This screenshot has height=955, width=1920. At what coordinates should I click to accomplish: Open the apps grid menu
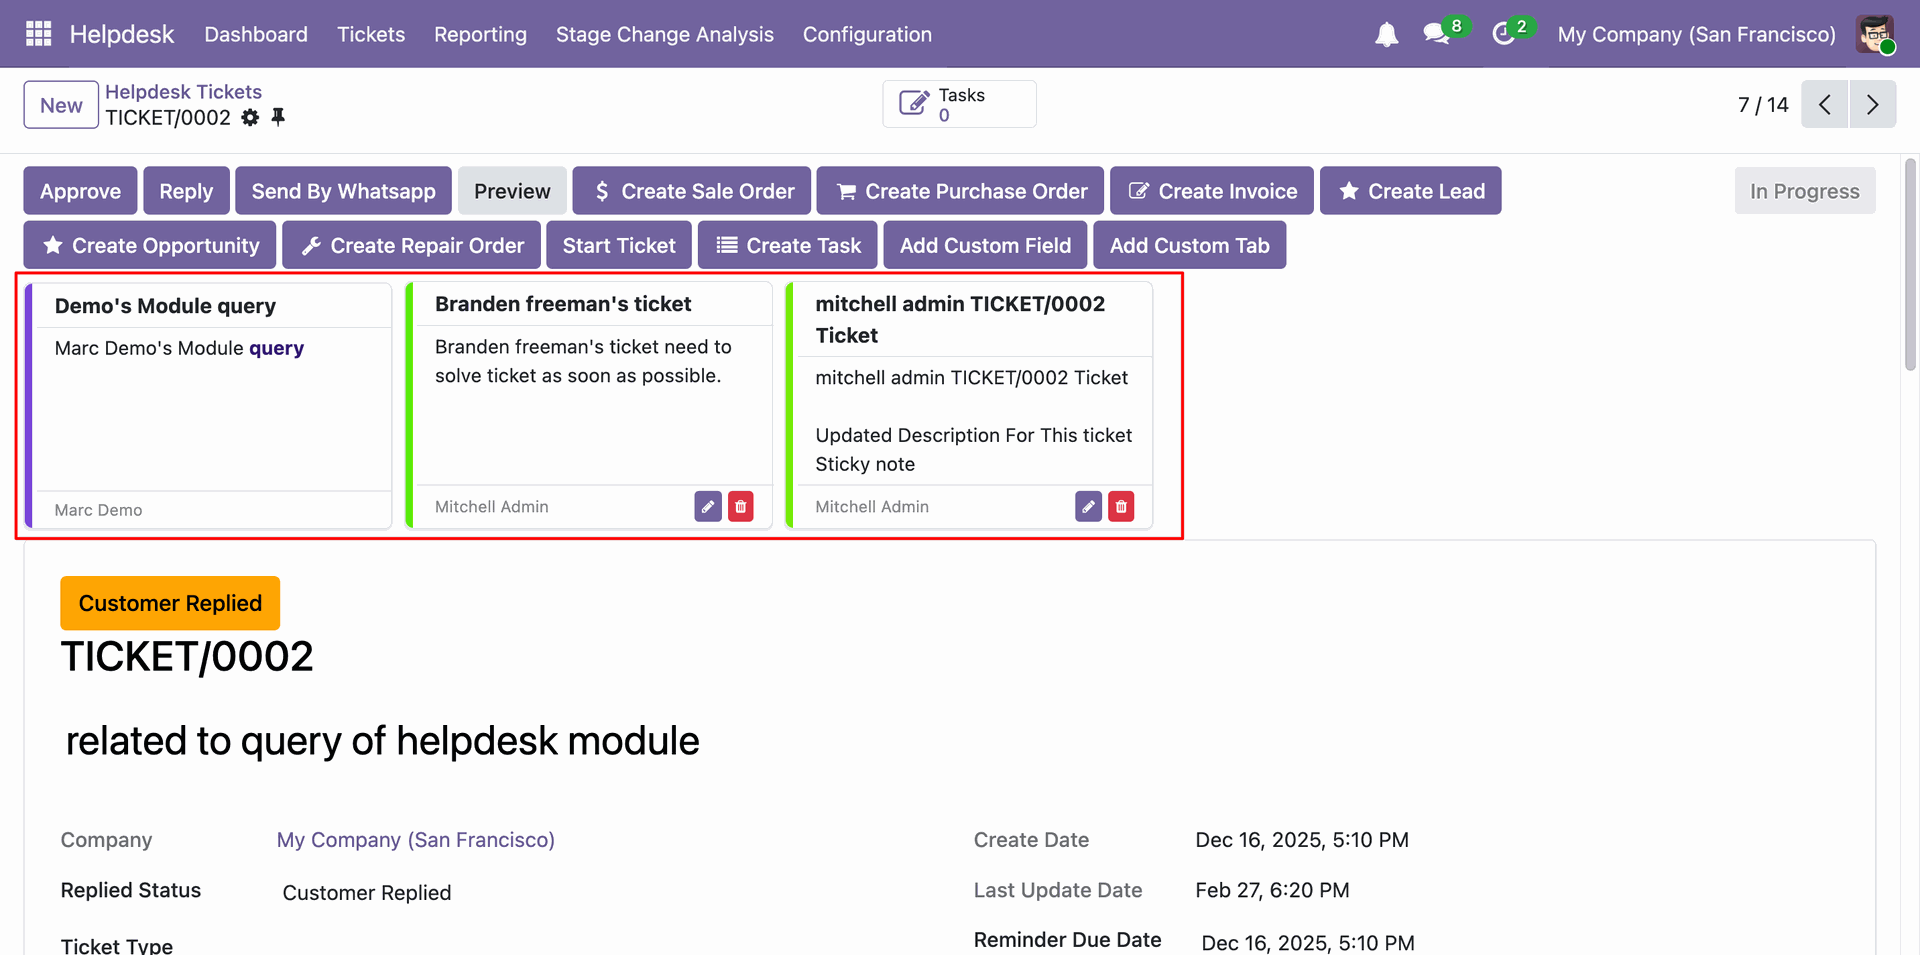click(x=38, y=34)
